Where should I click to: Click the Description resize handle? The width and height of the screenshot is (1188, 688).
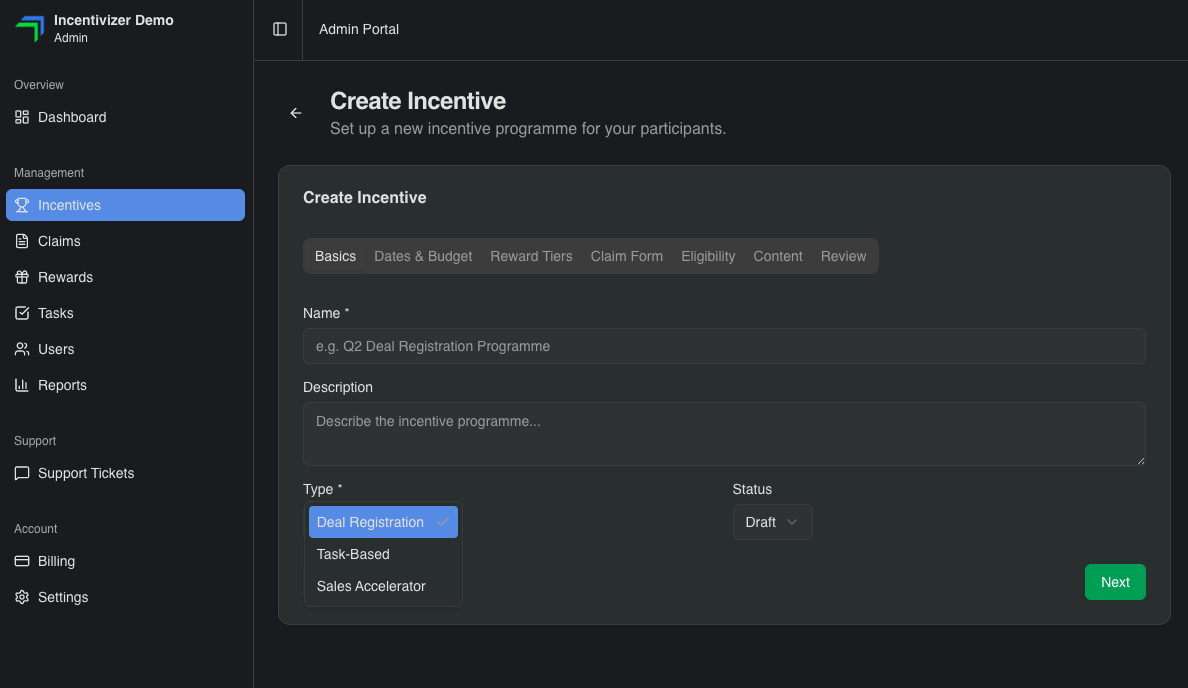(1141, 461)
